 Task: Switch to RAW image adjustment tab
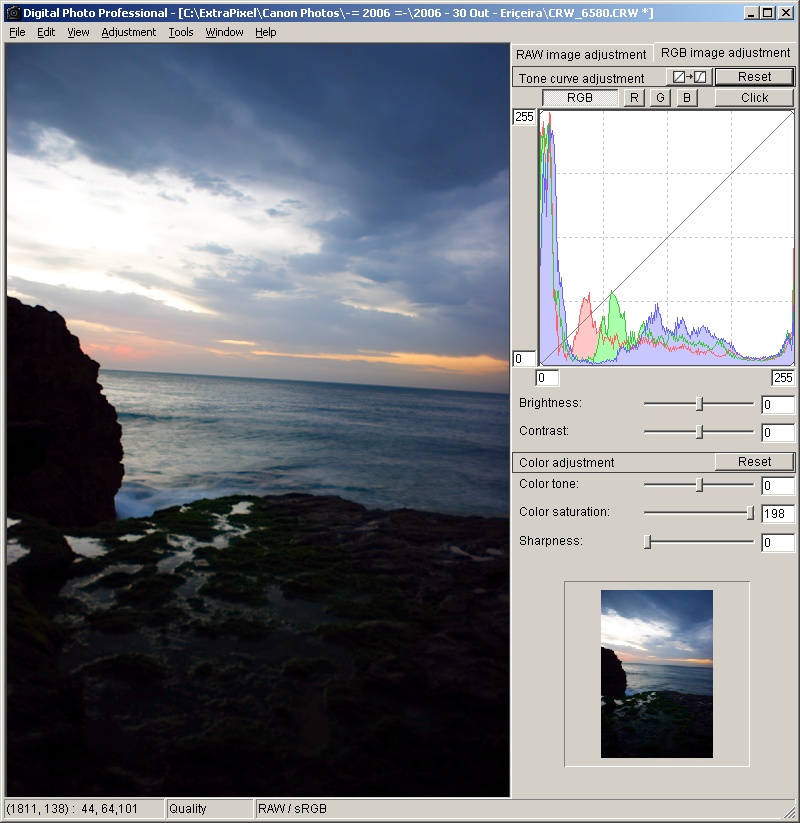coord(581,55)
